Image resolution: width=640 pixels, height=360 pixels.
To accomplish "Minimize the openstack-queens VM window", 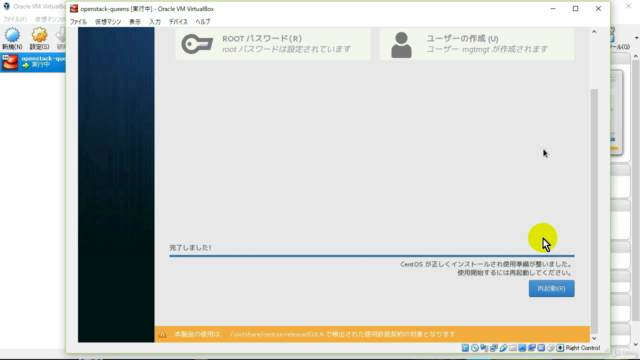I will [553, 9].
